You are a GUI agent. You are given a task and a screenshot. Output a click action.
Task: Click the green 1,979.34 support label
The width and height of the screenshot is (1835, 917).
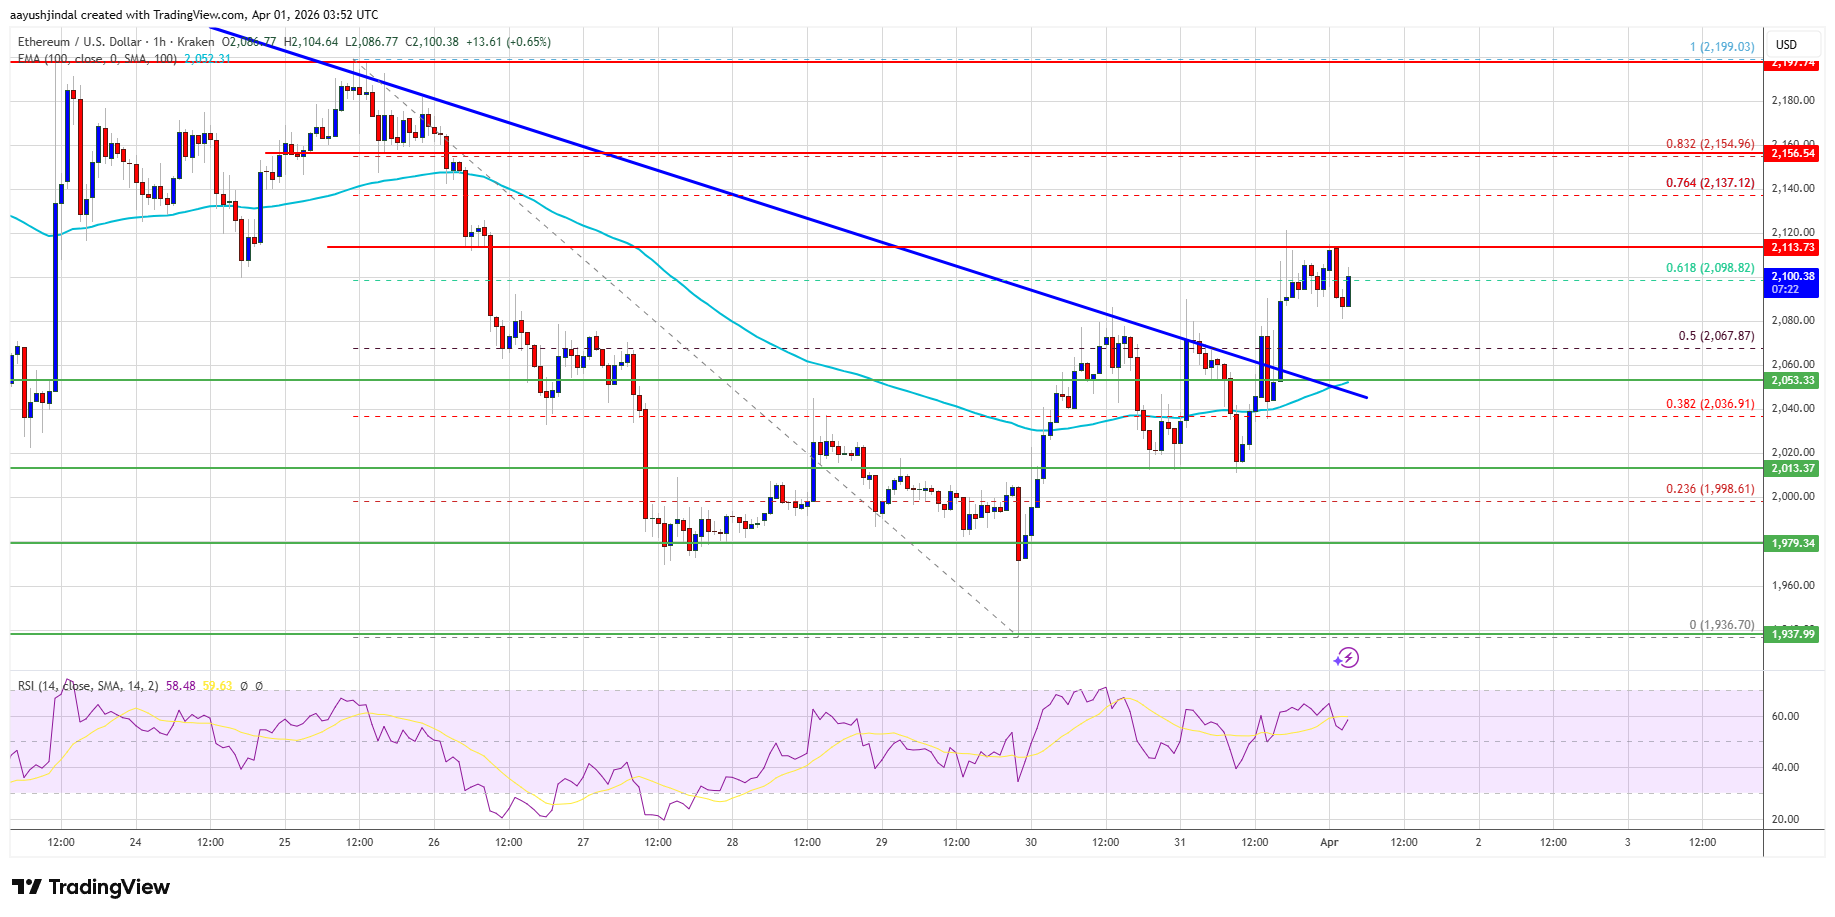click(1794, 541)
